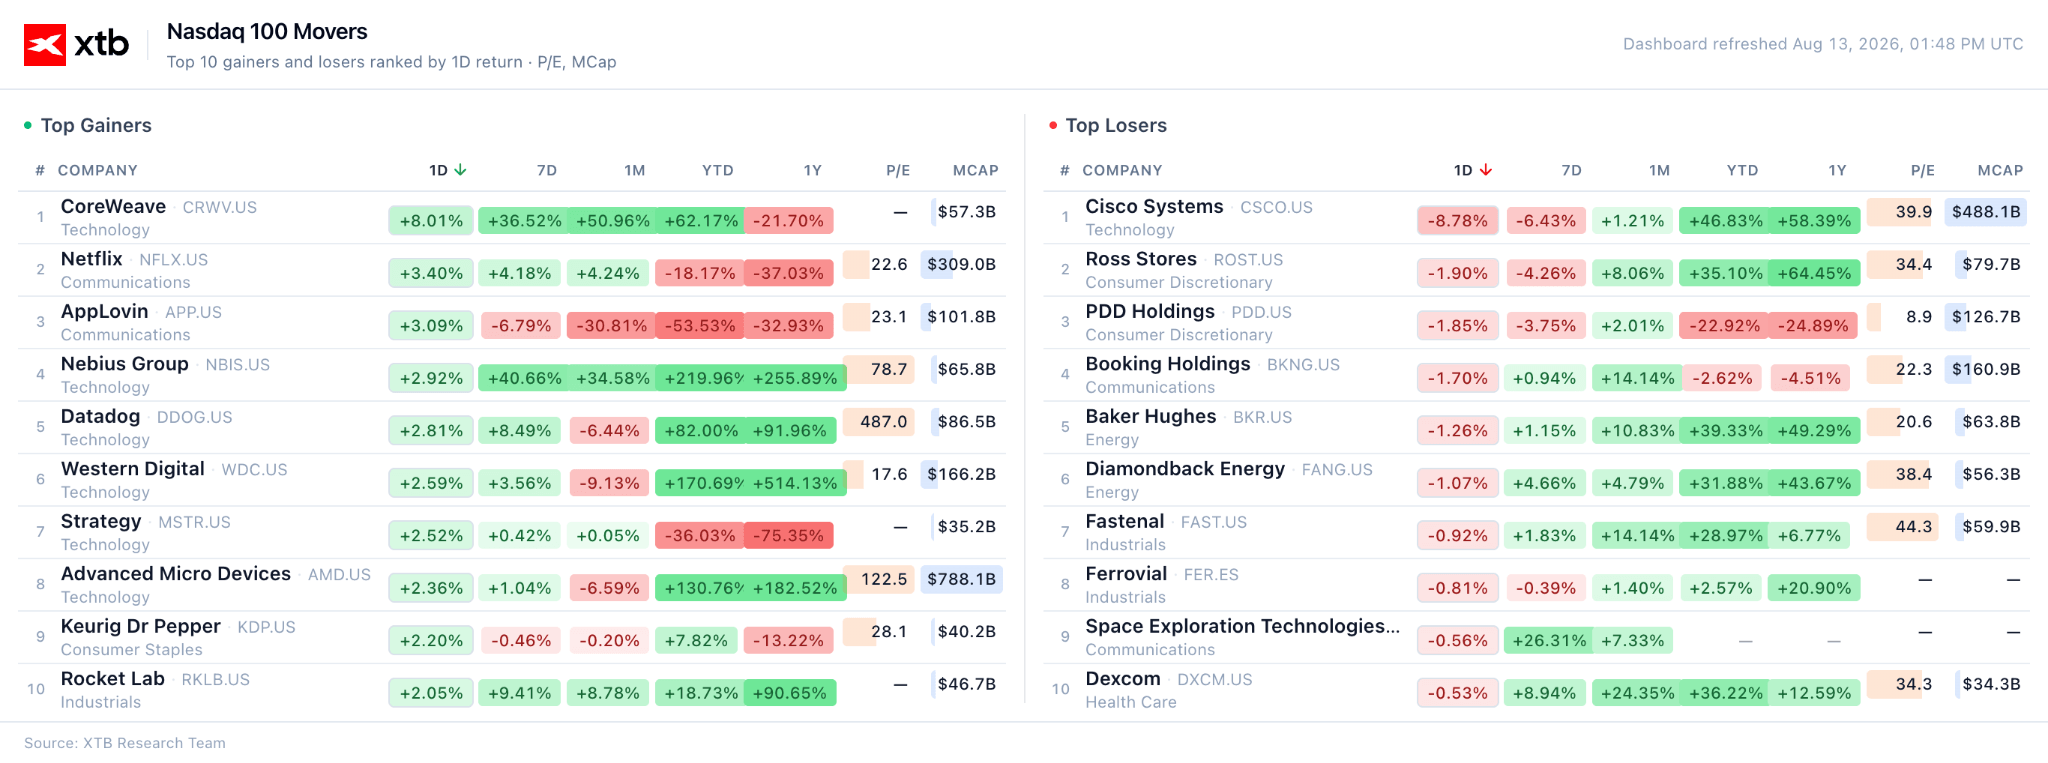Viewport: 2048px width, 763px height.
Task: Open the Ferrovial company name
Action: coord(1127,573)
